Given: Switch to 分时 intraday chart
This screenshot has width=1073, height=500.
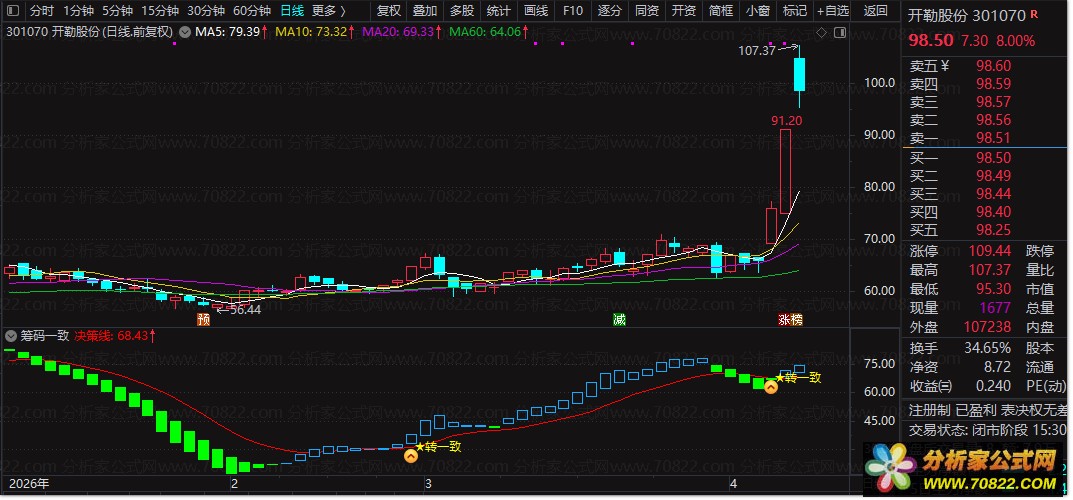Looking at the screenshot, I should click(41, 11).
